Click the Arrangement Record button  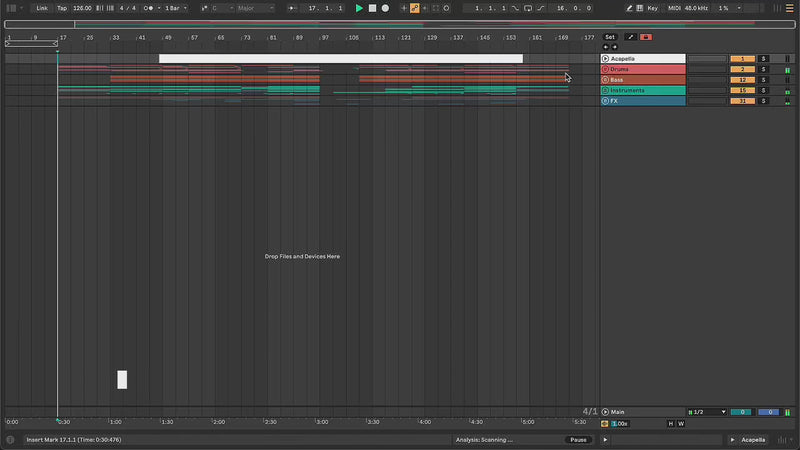coord(385,8)
